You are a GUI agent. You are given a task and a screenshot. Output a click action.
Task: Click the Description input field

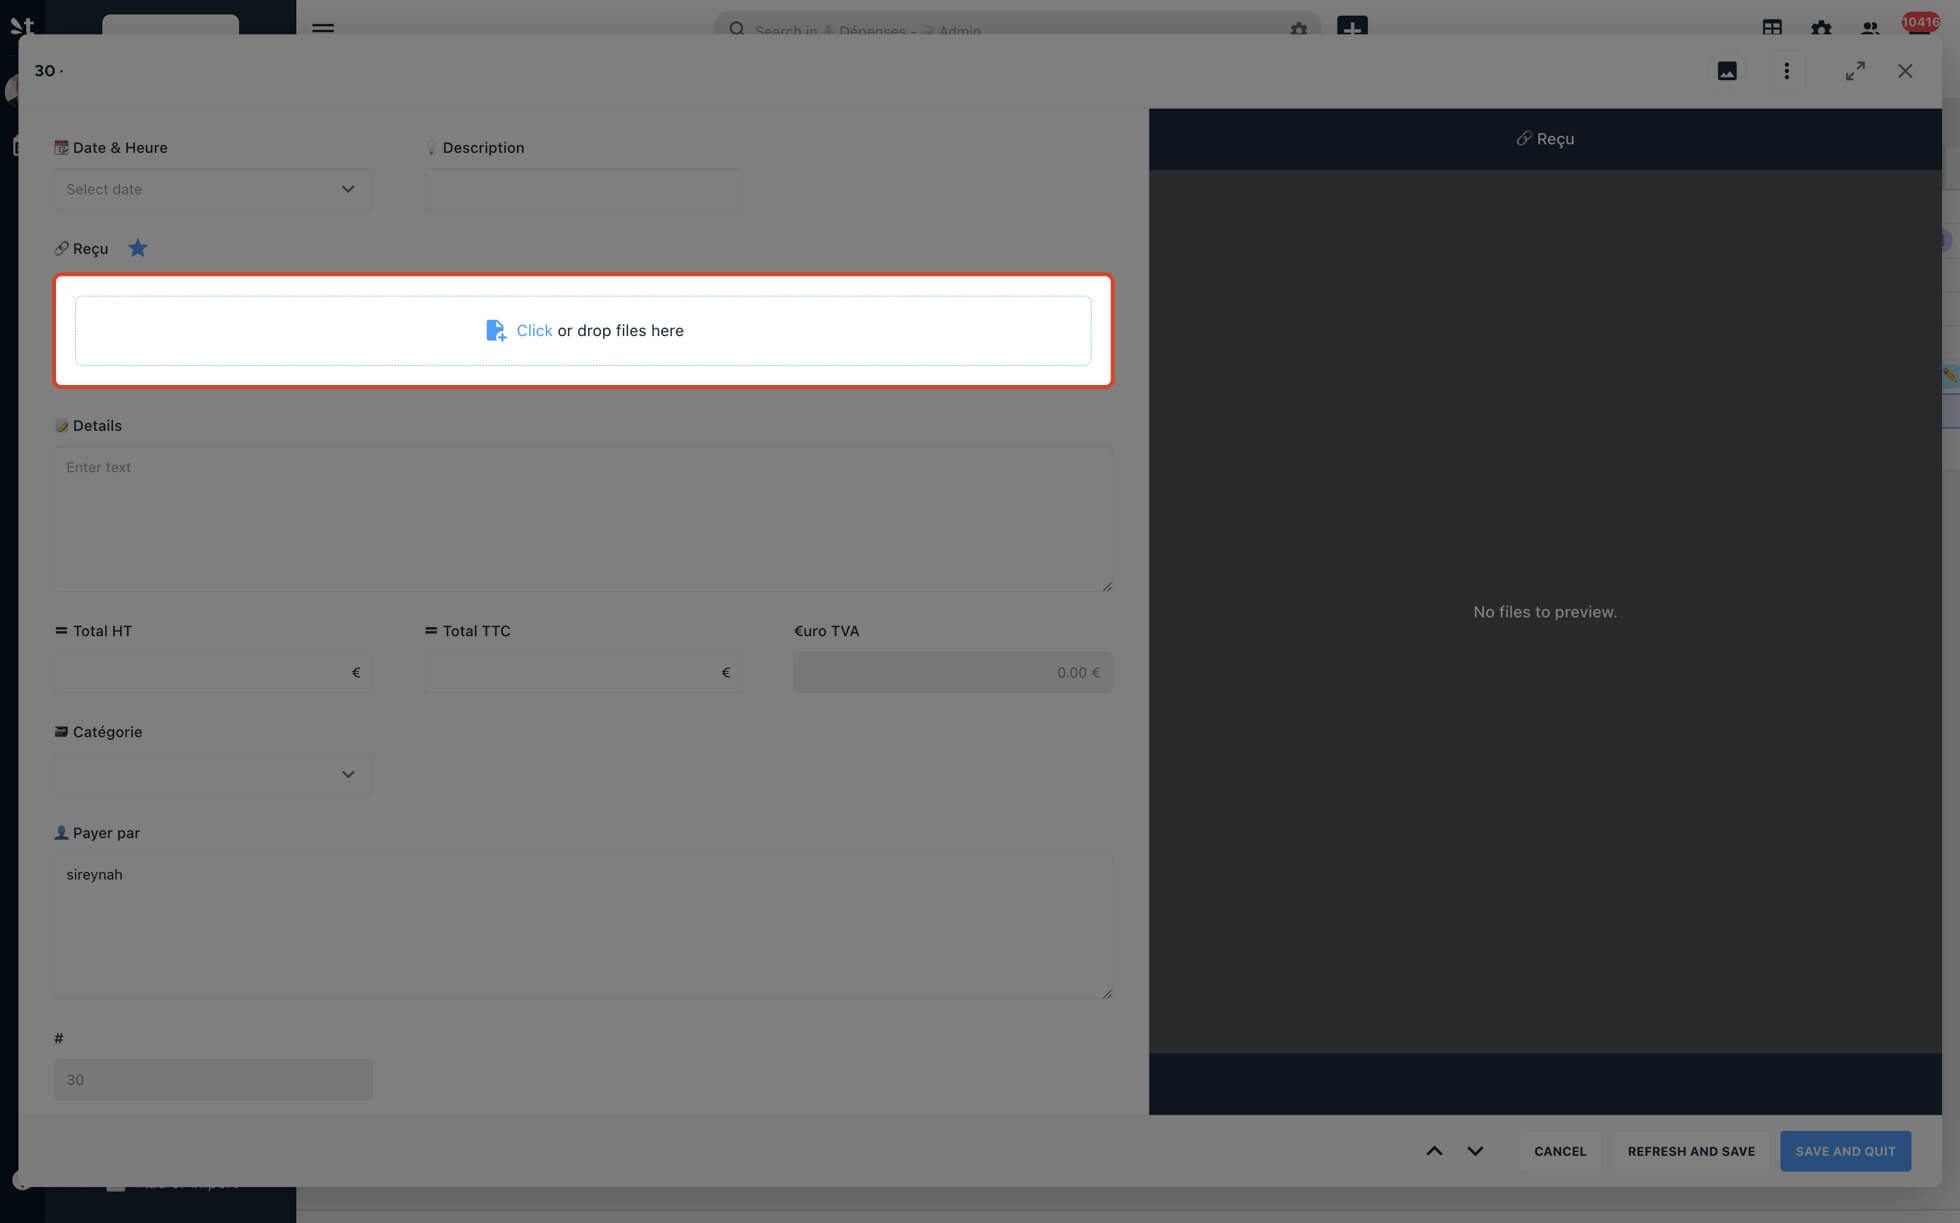[x=582, y=189]
